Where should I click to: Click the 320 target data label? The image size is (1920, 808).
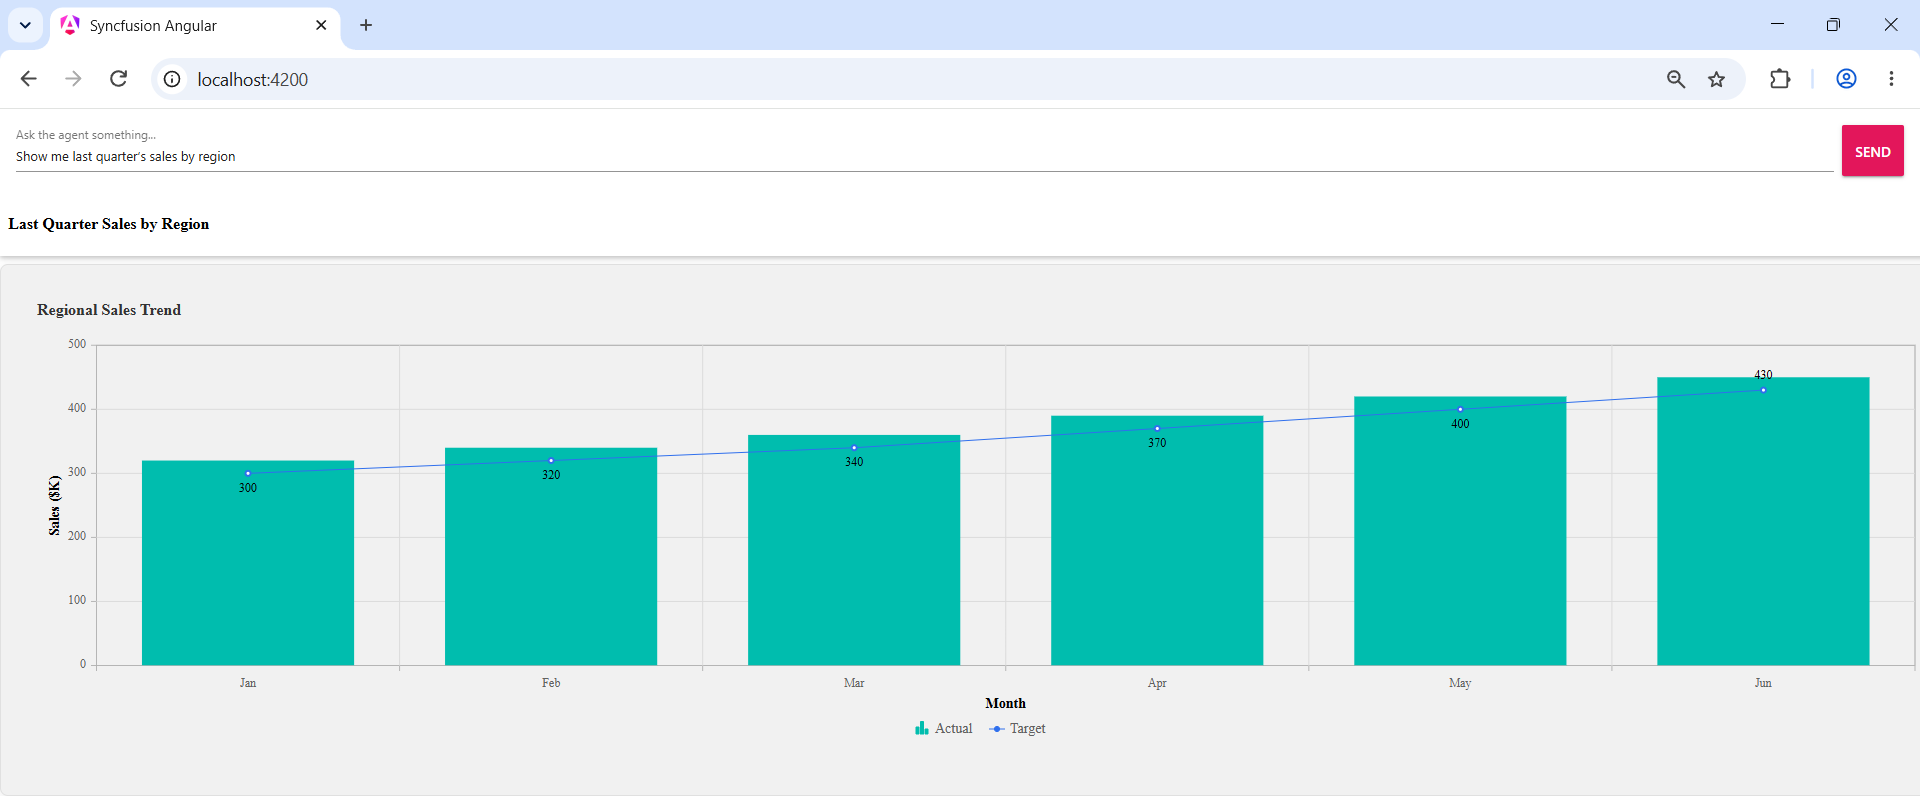pyautogui.click(x=551, y=475)
